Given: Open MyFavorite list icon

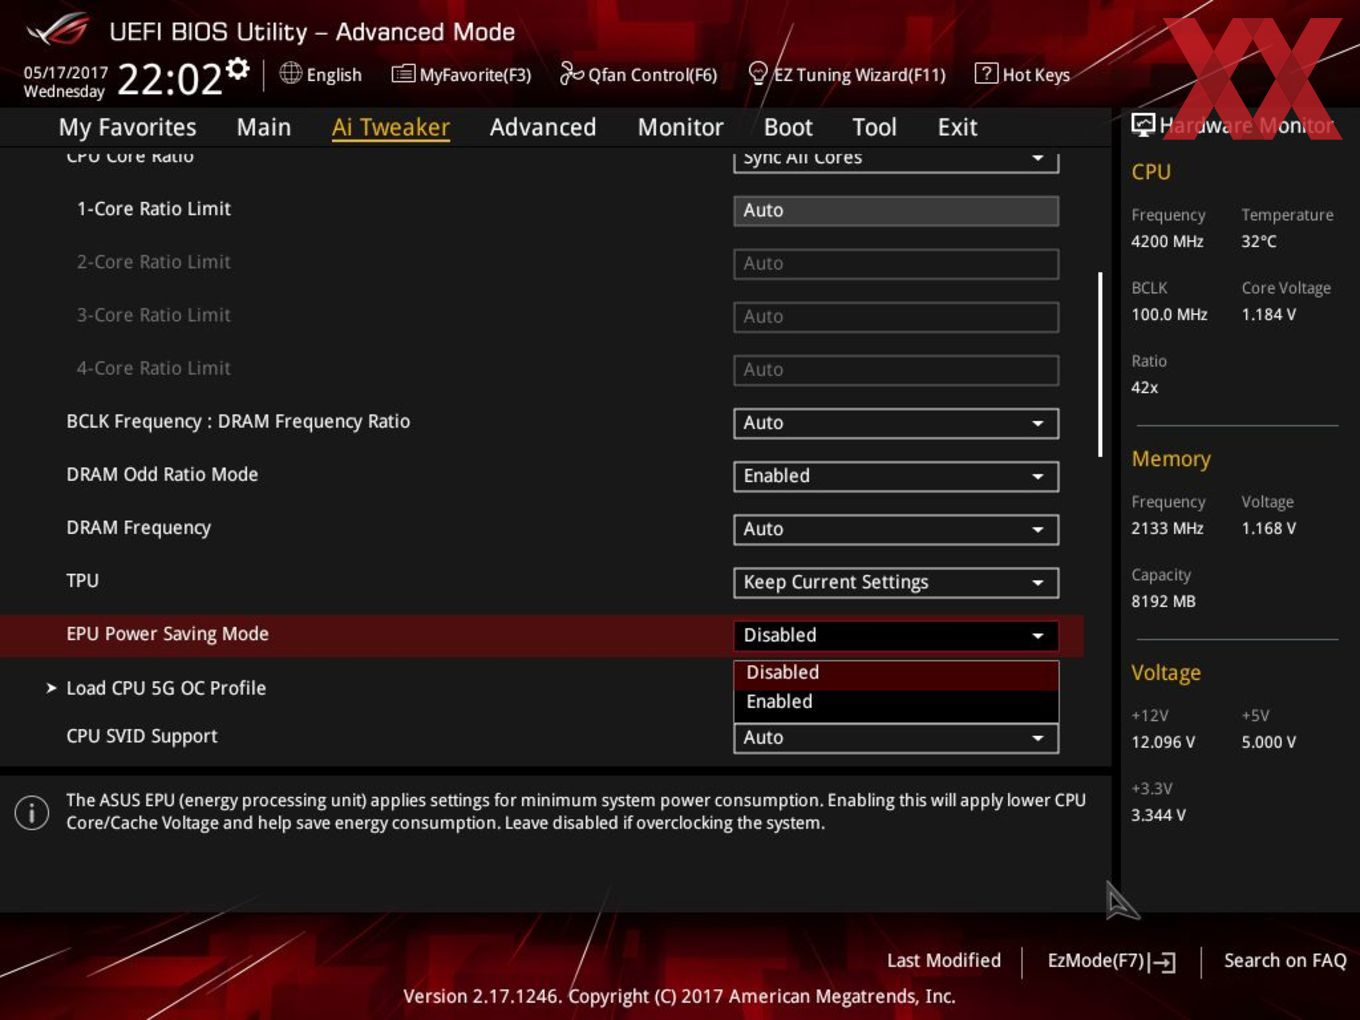Looking at the screenshot, I should click(403, 74).
